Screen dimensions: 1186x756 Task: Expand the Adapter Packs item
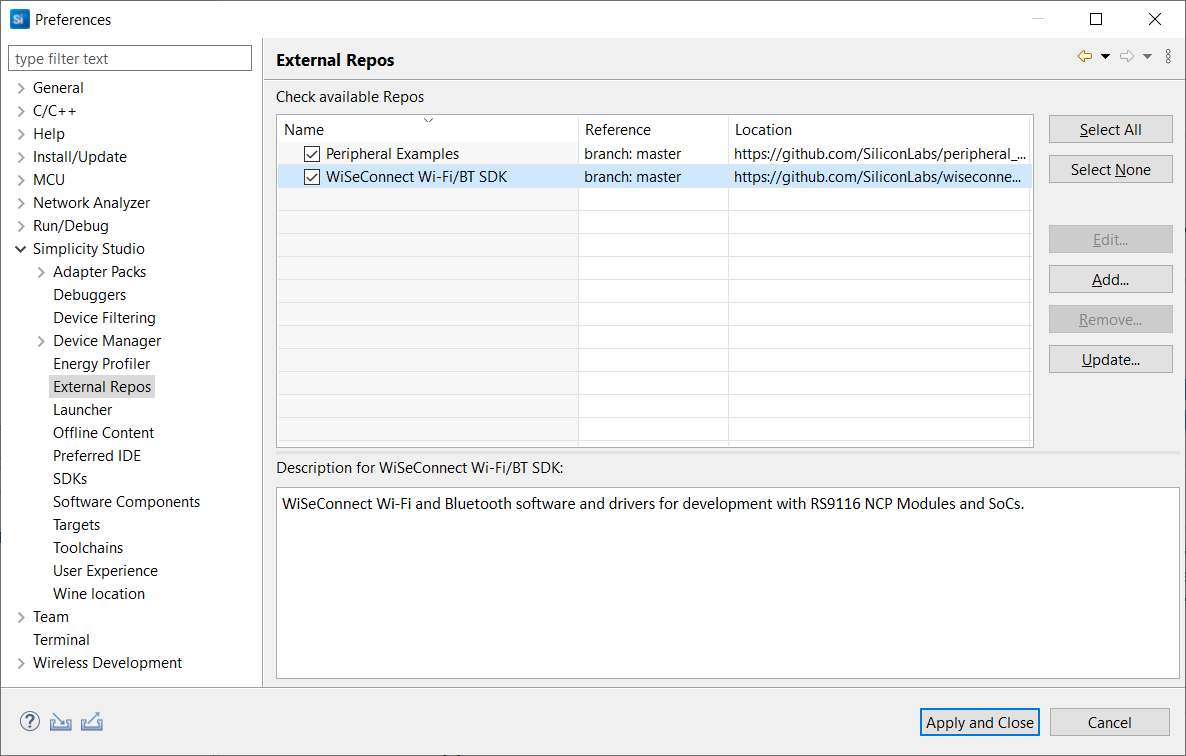[x=40, y=271]
